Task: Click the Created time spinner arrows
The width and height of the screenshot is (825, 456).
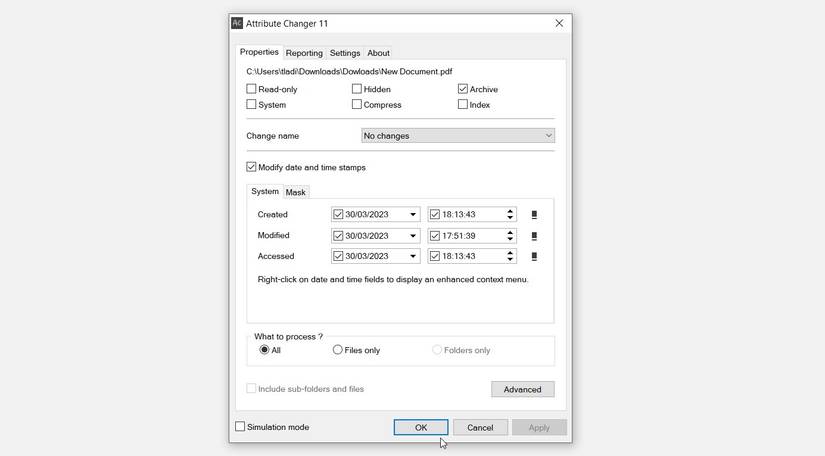Action: (510, 214)
